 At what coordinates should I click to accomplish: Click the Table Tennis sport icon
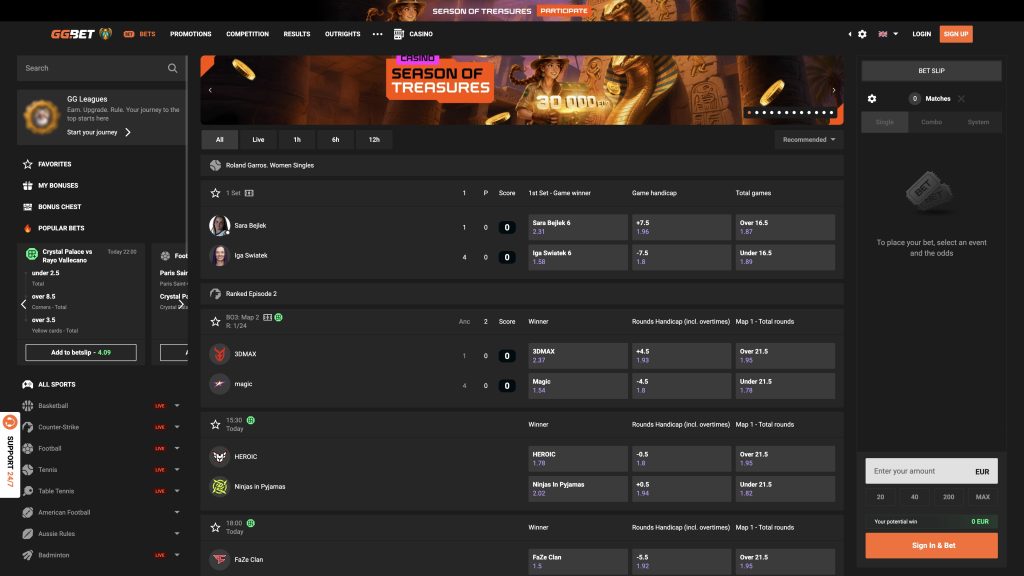(x=27, y=491)
